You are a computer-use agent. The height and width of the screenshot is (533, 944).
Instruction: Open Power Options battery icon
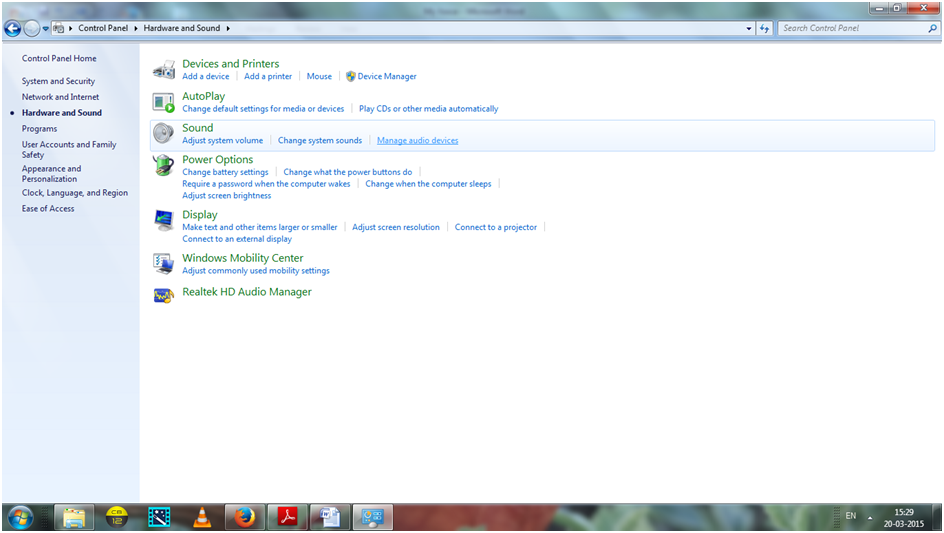click(164, 166)
